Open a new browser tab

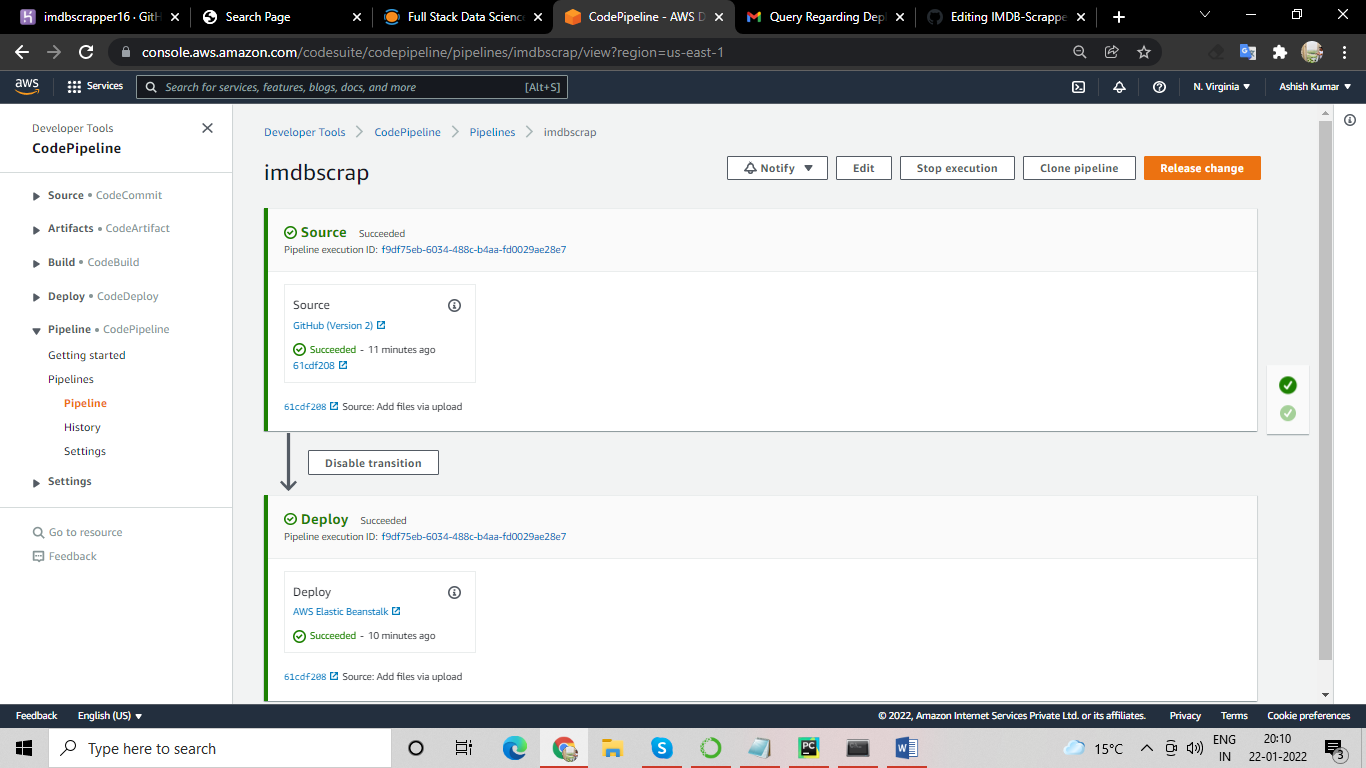click(x=1118, y=17)
